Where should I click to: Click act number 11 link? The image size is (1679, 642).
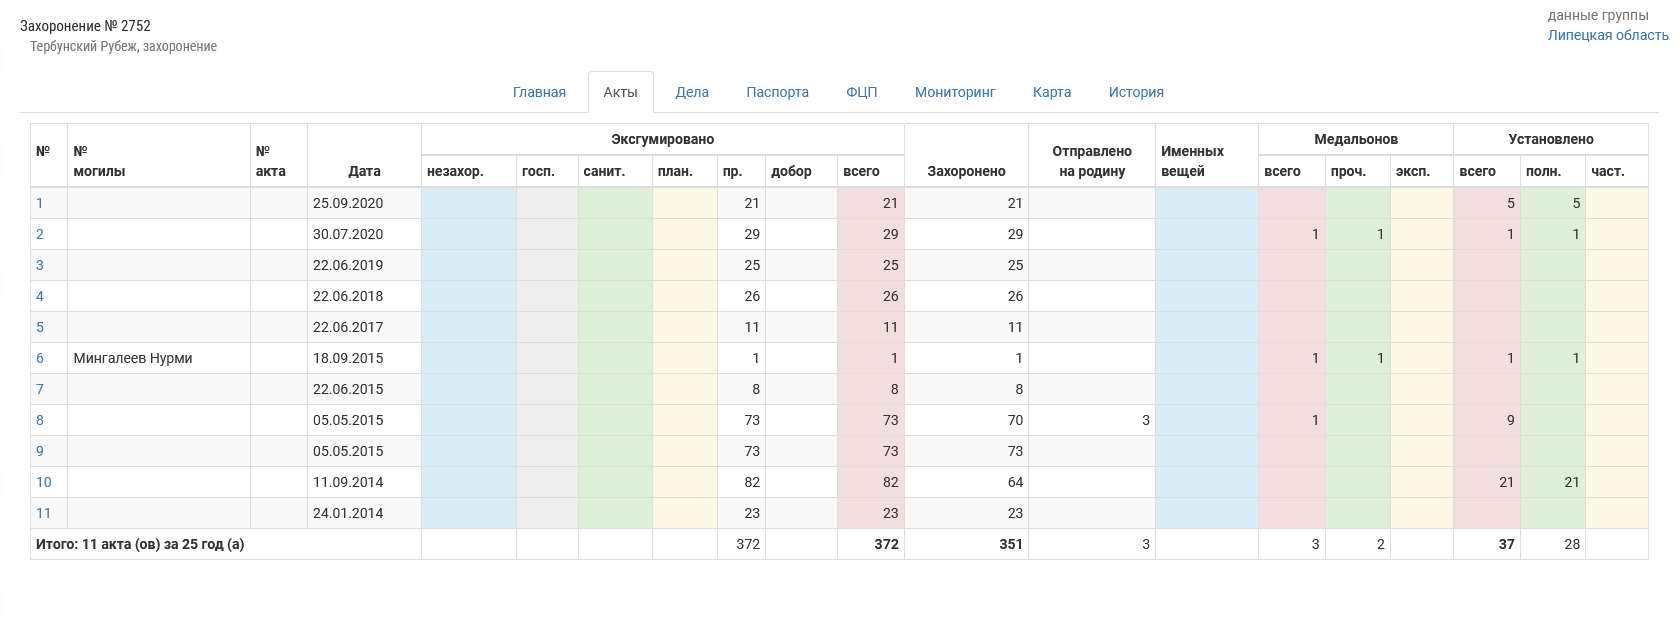pyautogui.click(x=44, y=513)
